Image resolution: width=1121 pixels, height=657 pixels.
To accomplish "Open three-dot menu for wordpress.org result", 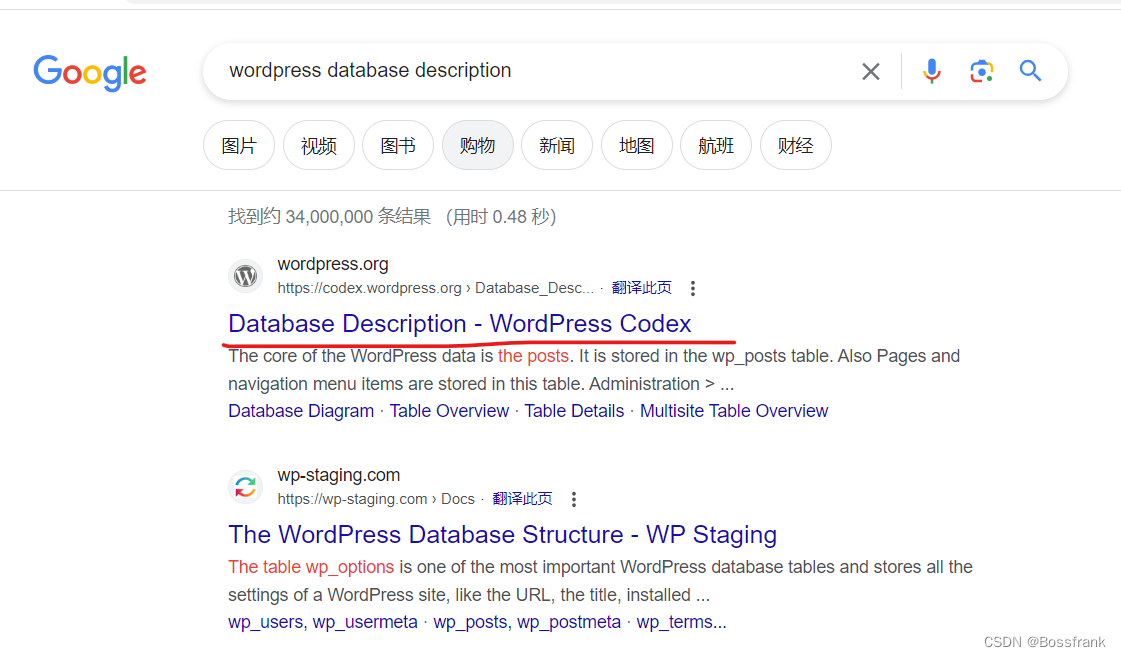I will tap(692, 288).
